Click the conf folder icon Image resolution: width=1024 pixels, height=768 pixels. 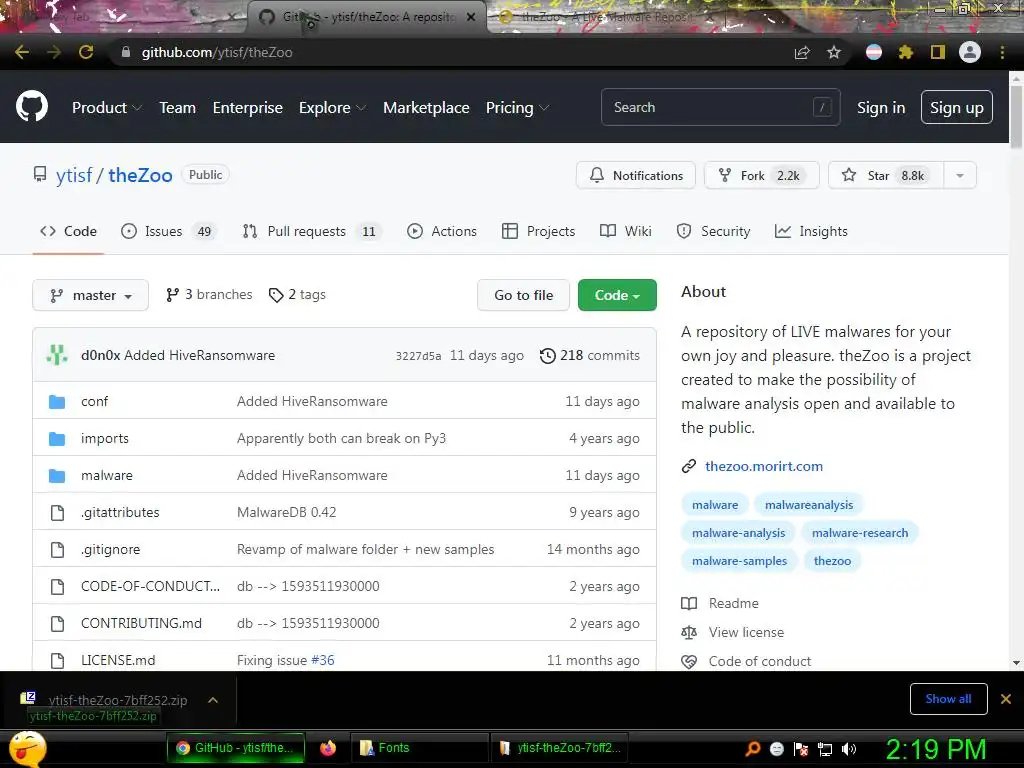(57, 402)
